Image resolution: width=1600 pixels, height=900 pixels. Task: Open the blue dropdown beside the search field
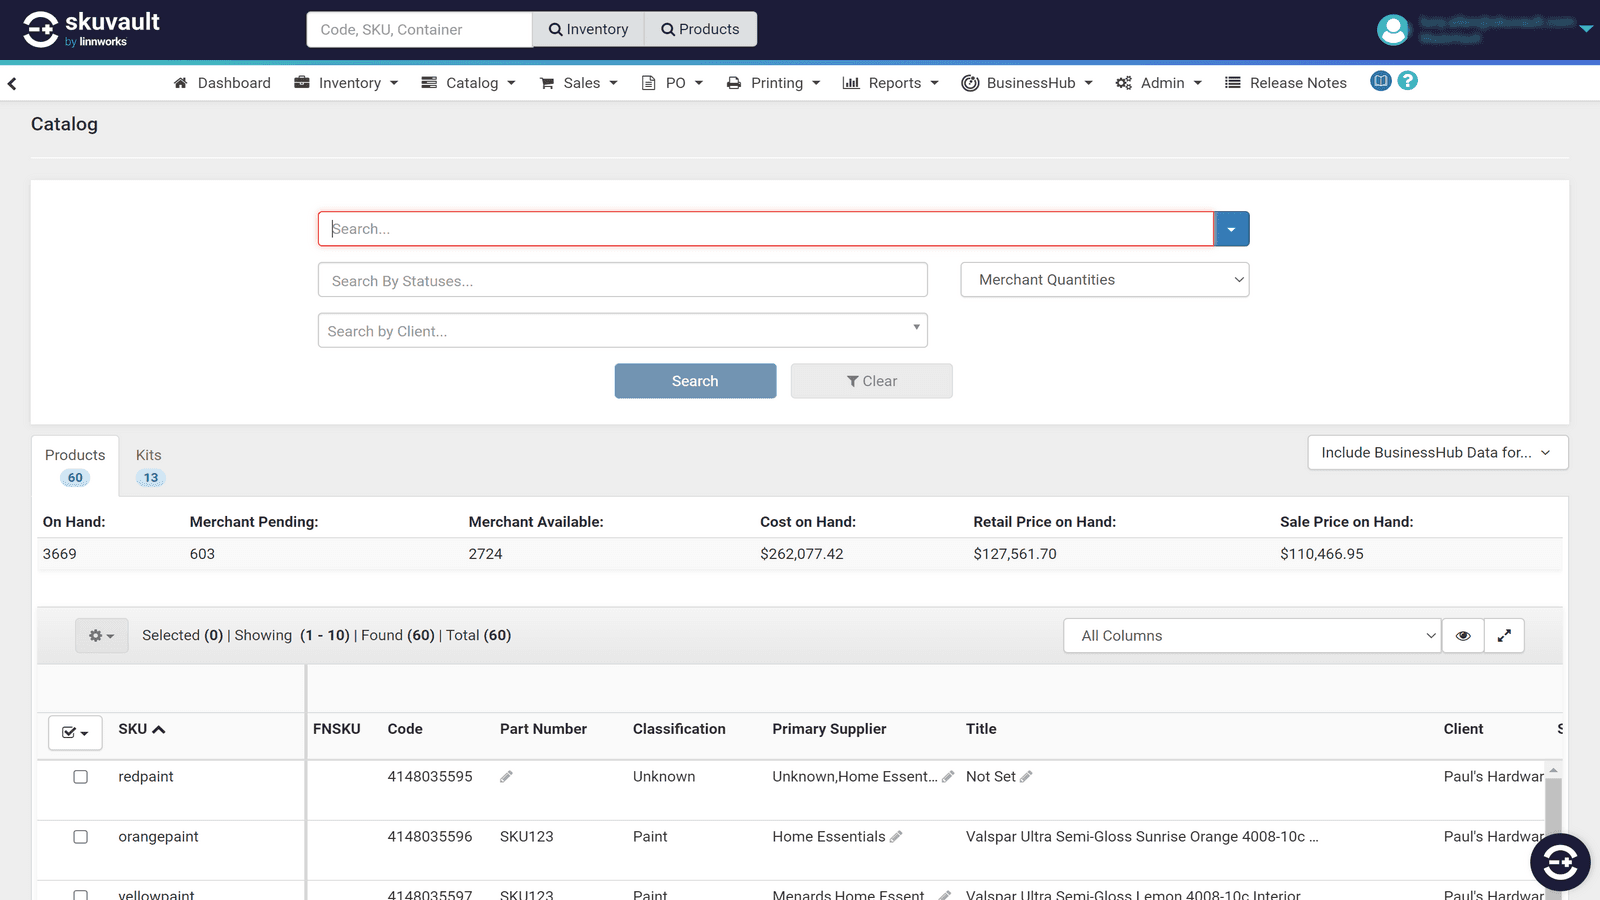(x=1231, y=229)
